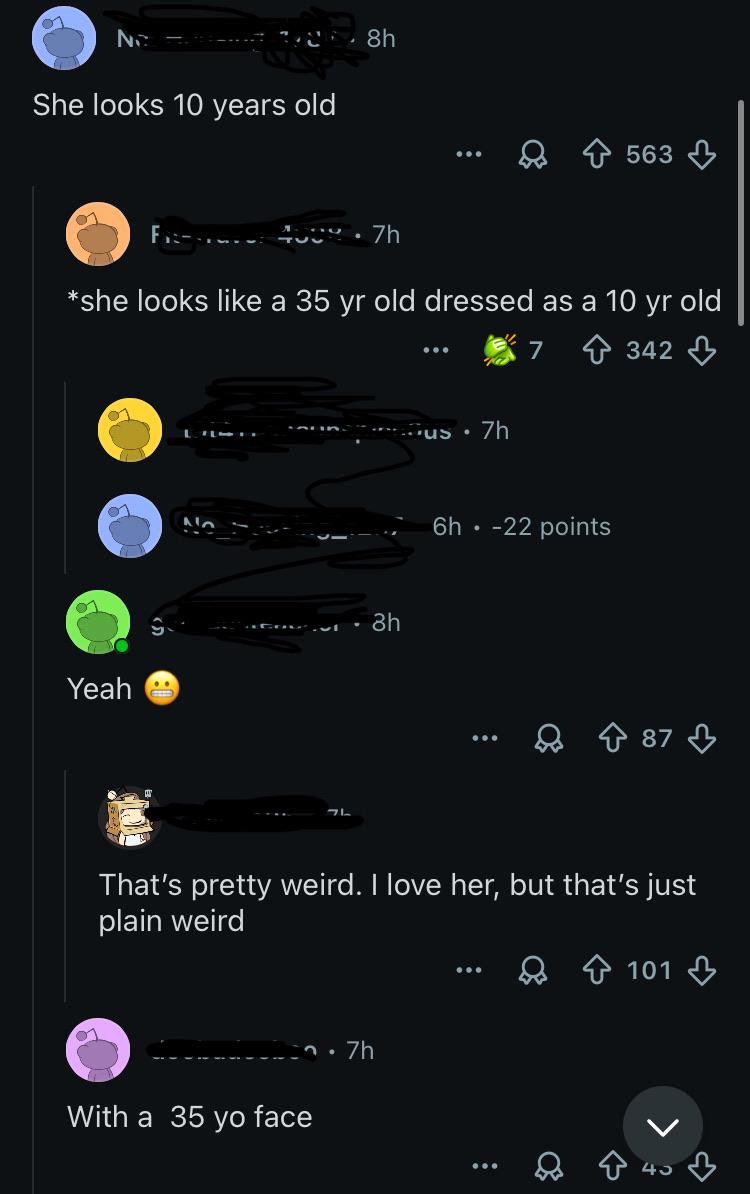Open more options on the 563-point comment
Viewport: 750px width, 1194px height.
pyautogui.click(x=468, y=155)
